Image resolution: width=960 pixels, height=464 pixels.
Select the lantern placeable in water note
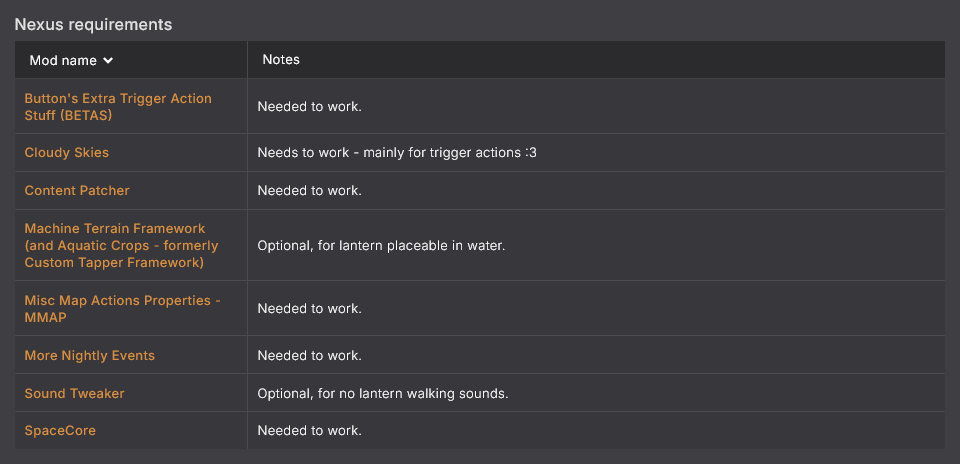tap(381, 245)
